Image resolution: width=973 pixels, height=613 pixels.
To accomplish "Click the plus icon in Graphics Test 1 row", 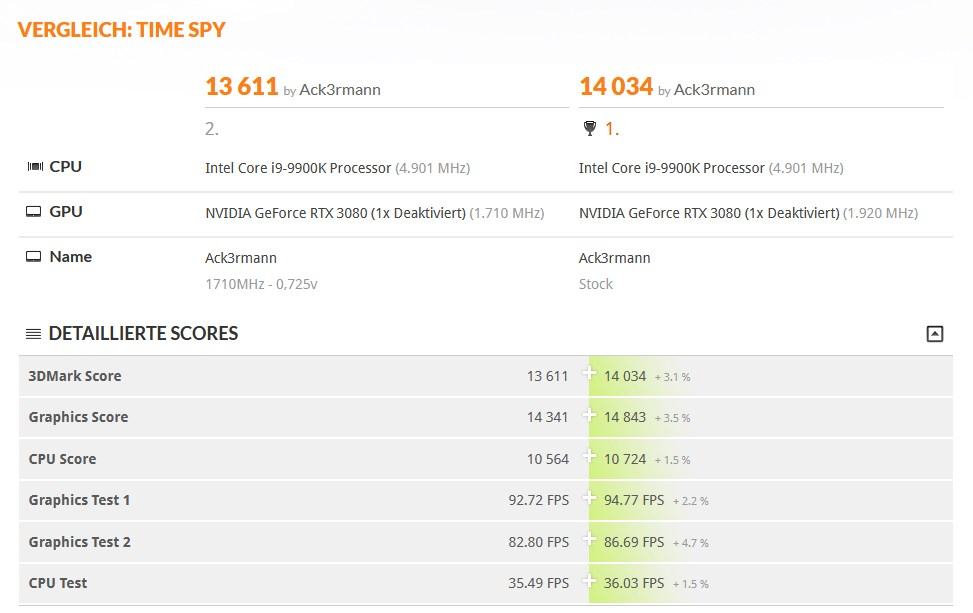I will coord(589,498).
